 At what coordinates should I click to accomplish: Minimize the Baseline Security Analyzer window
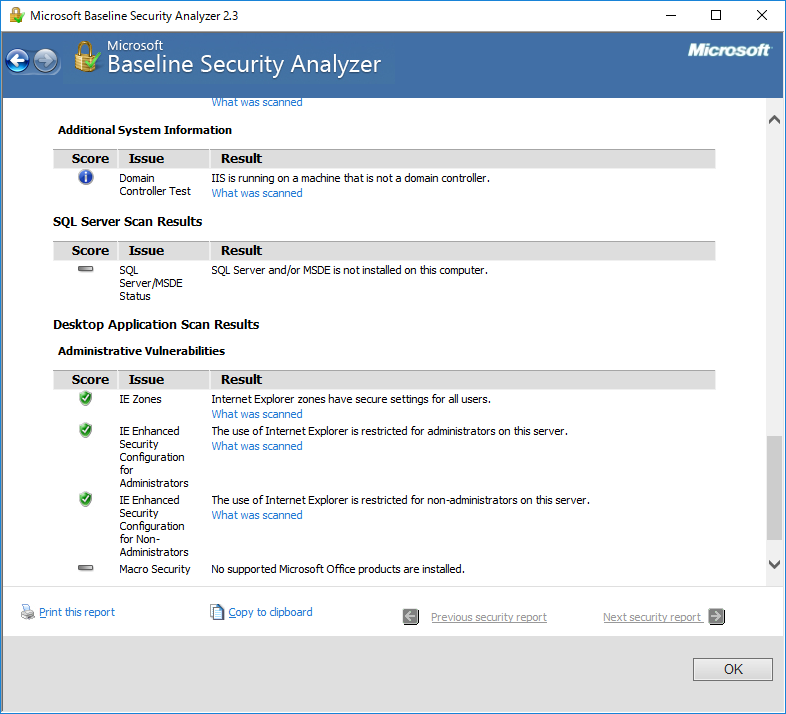671,16
